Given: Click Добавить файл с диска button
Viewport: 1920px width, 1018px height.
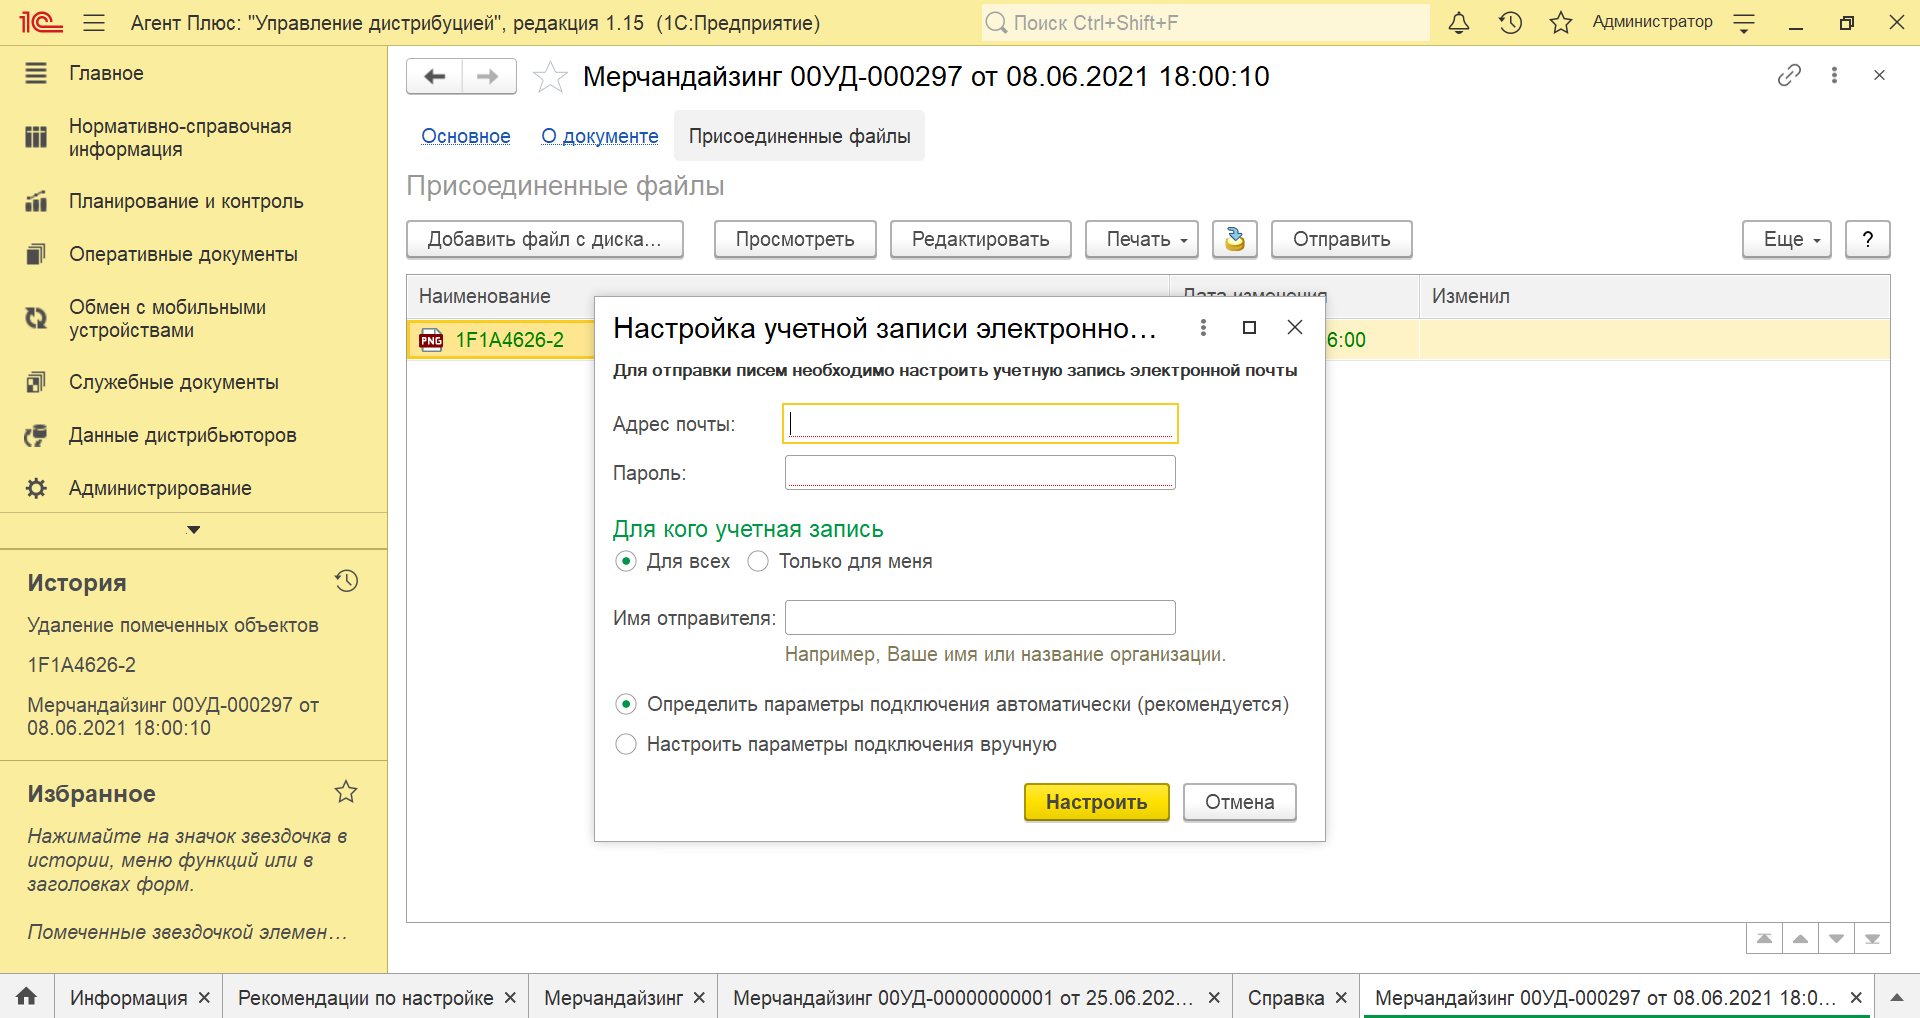Looking at the screenshot, I should (544, 239).
